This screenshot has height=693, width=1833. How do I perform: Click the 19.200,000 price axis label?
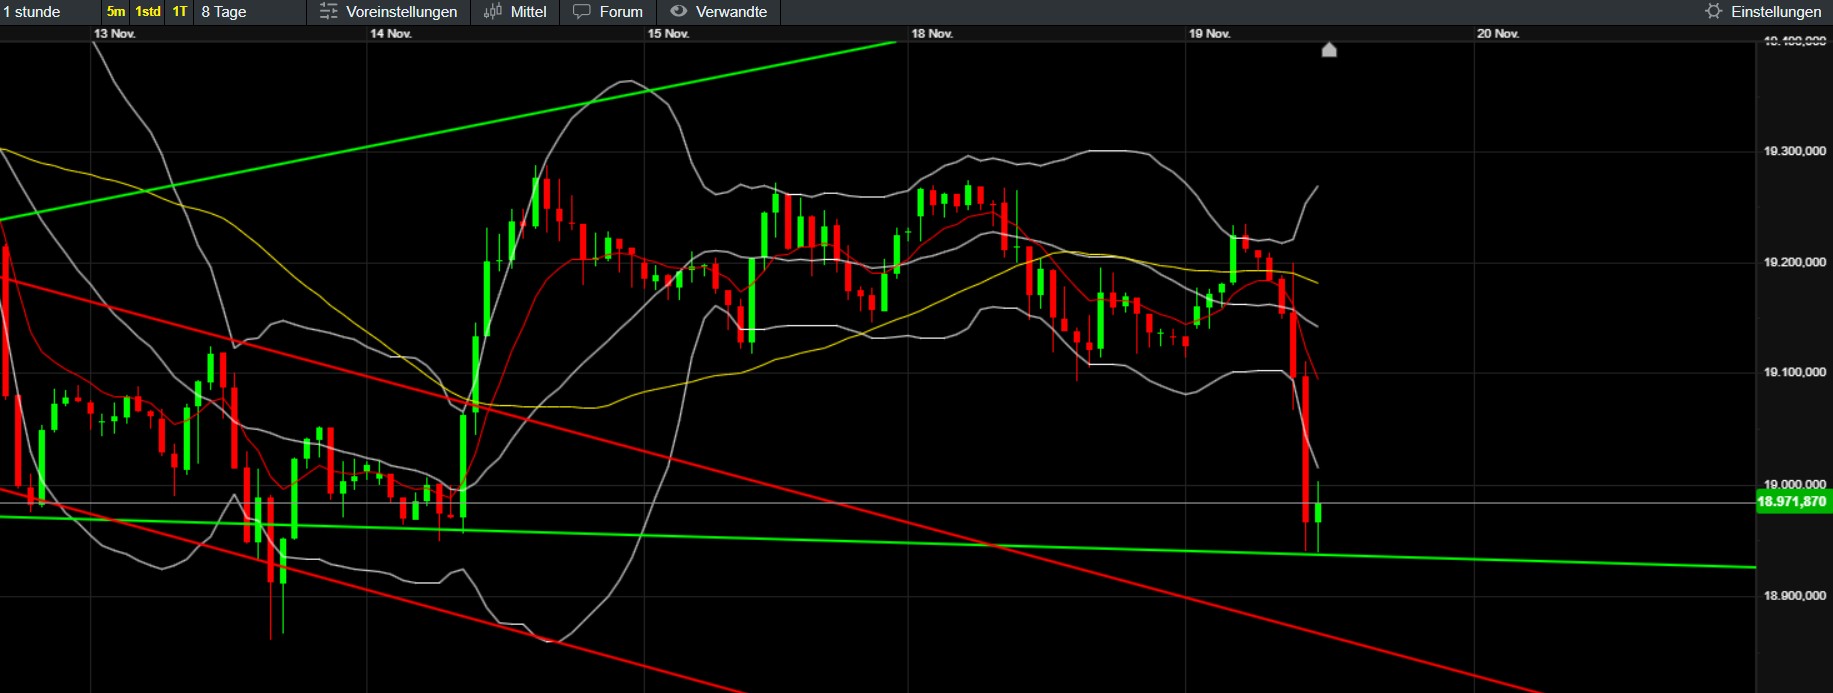click(x=1795, y=262)
